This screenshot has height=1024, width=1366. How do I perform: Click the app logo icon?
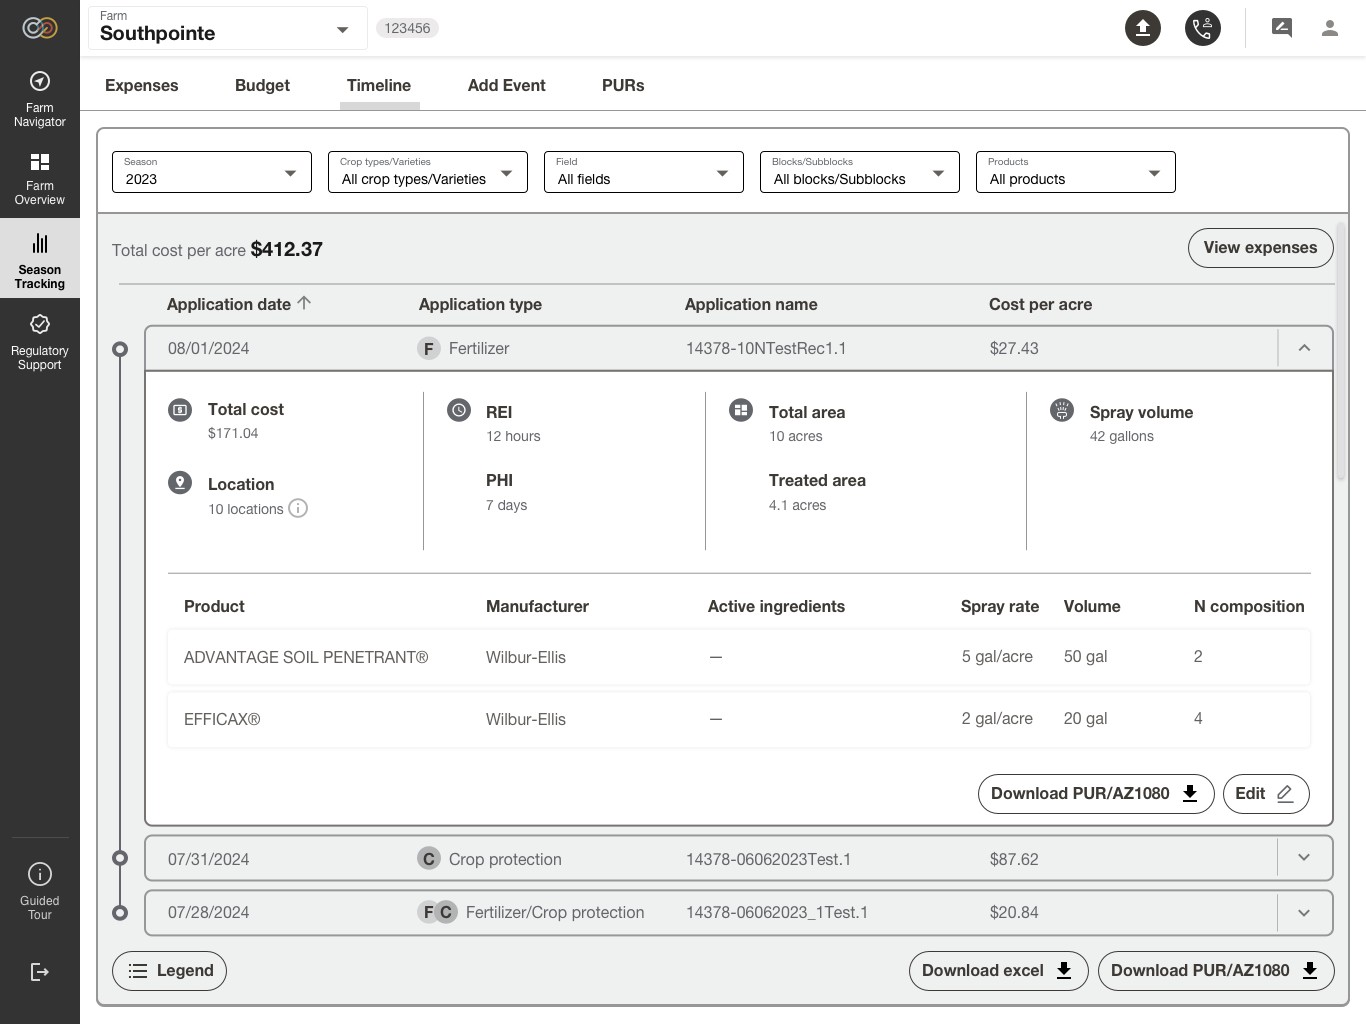[40, 28]
